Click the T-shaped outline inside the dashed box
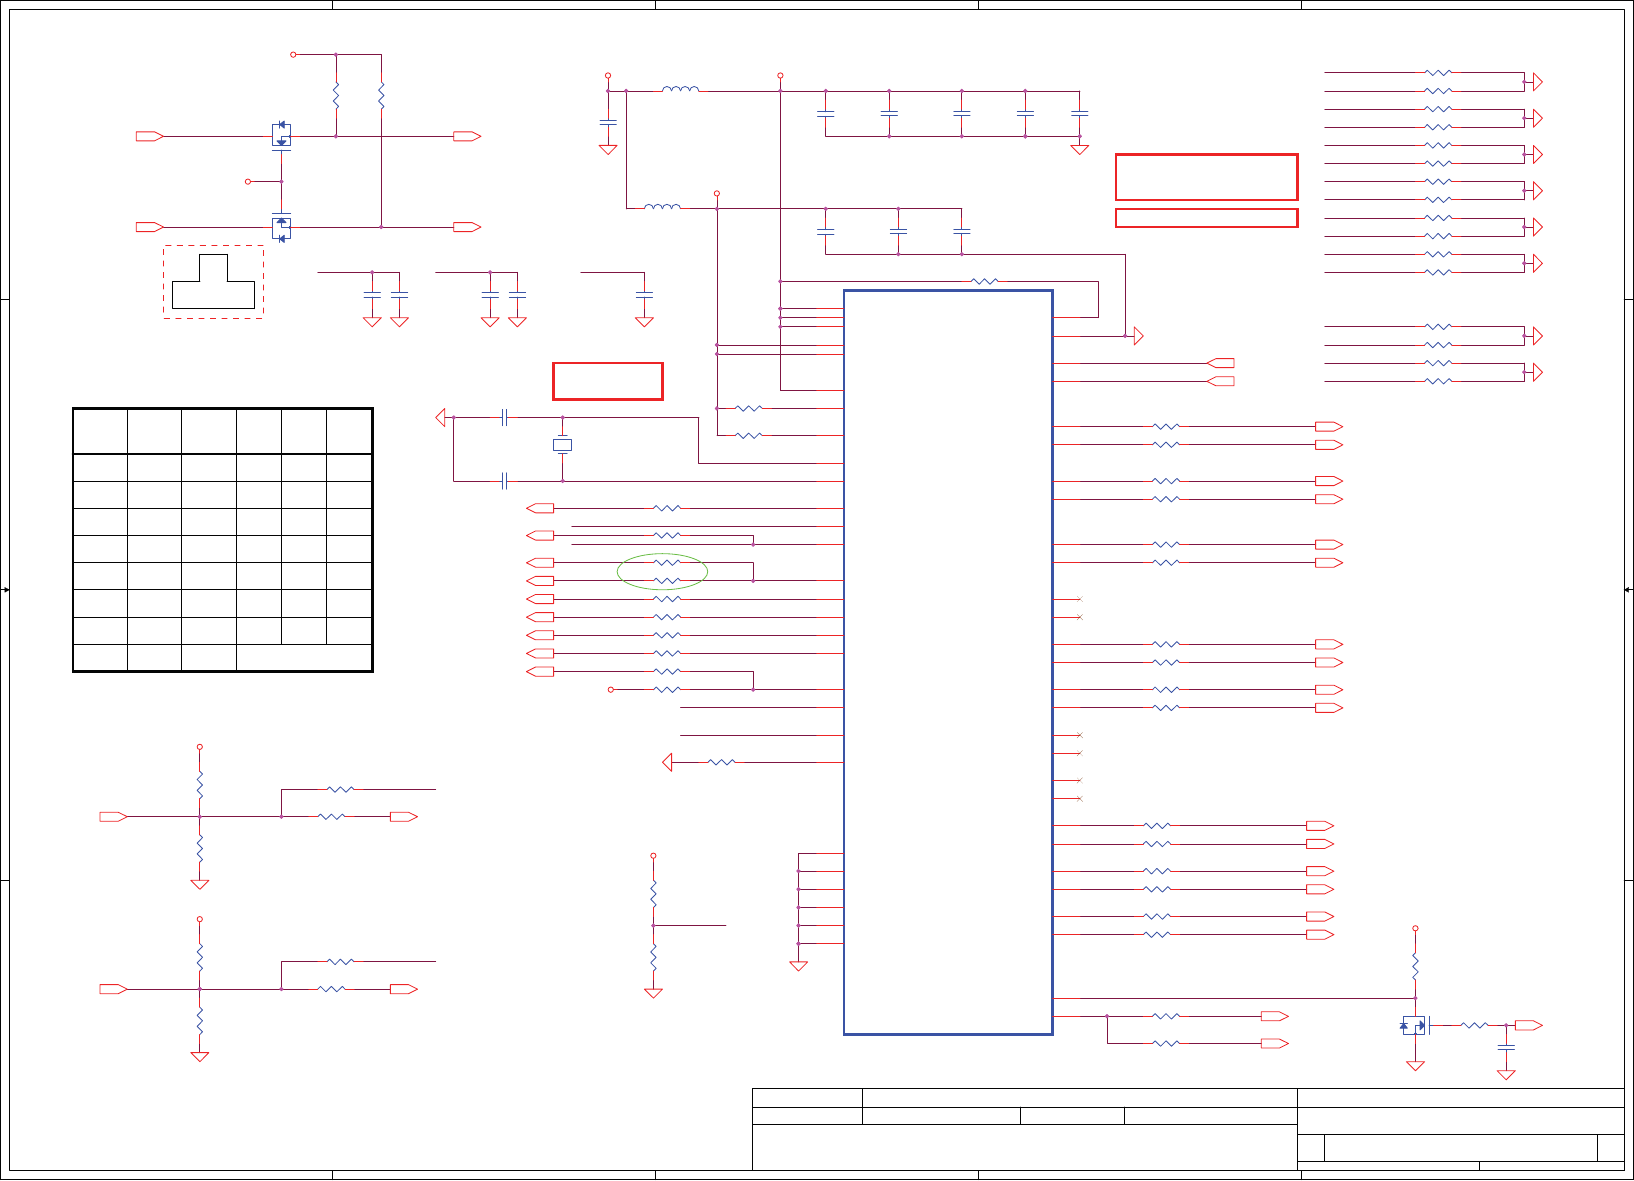The height and width of the screenshot is (1181, 1634). click(x=213, y=281)
